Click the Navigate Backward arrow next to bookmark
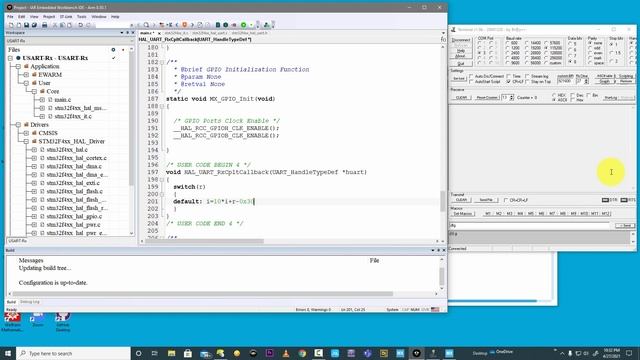The image size is (640, 360). pos(177,25)
